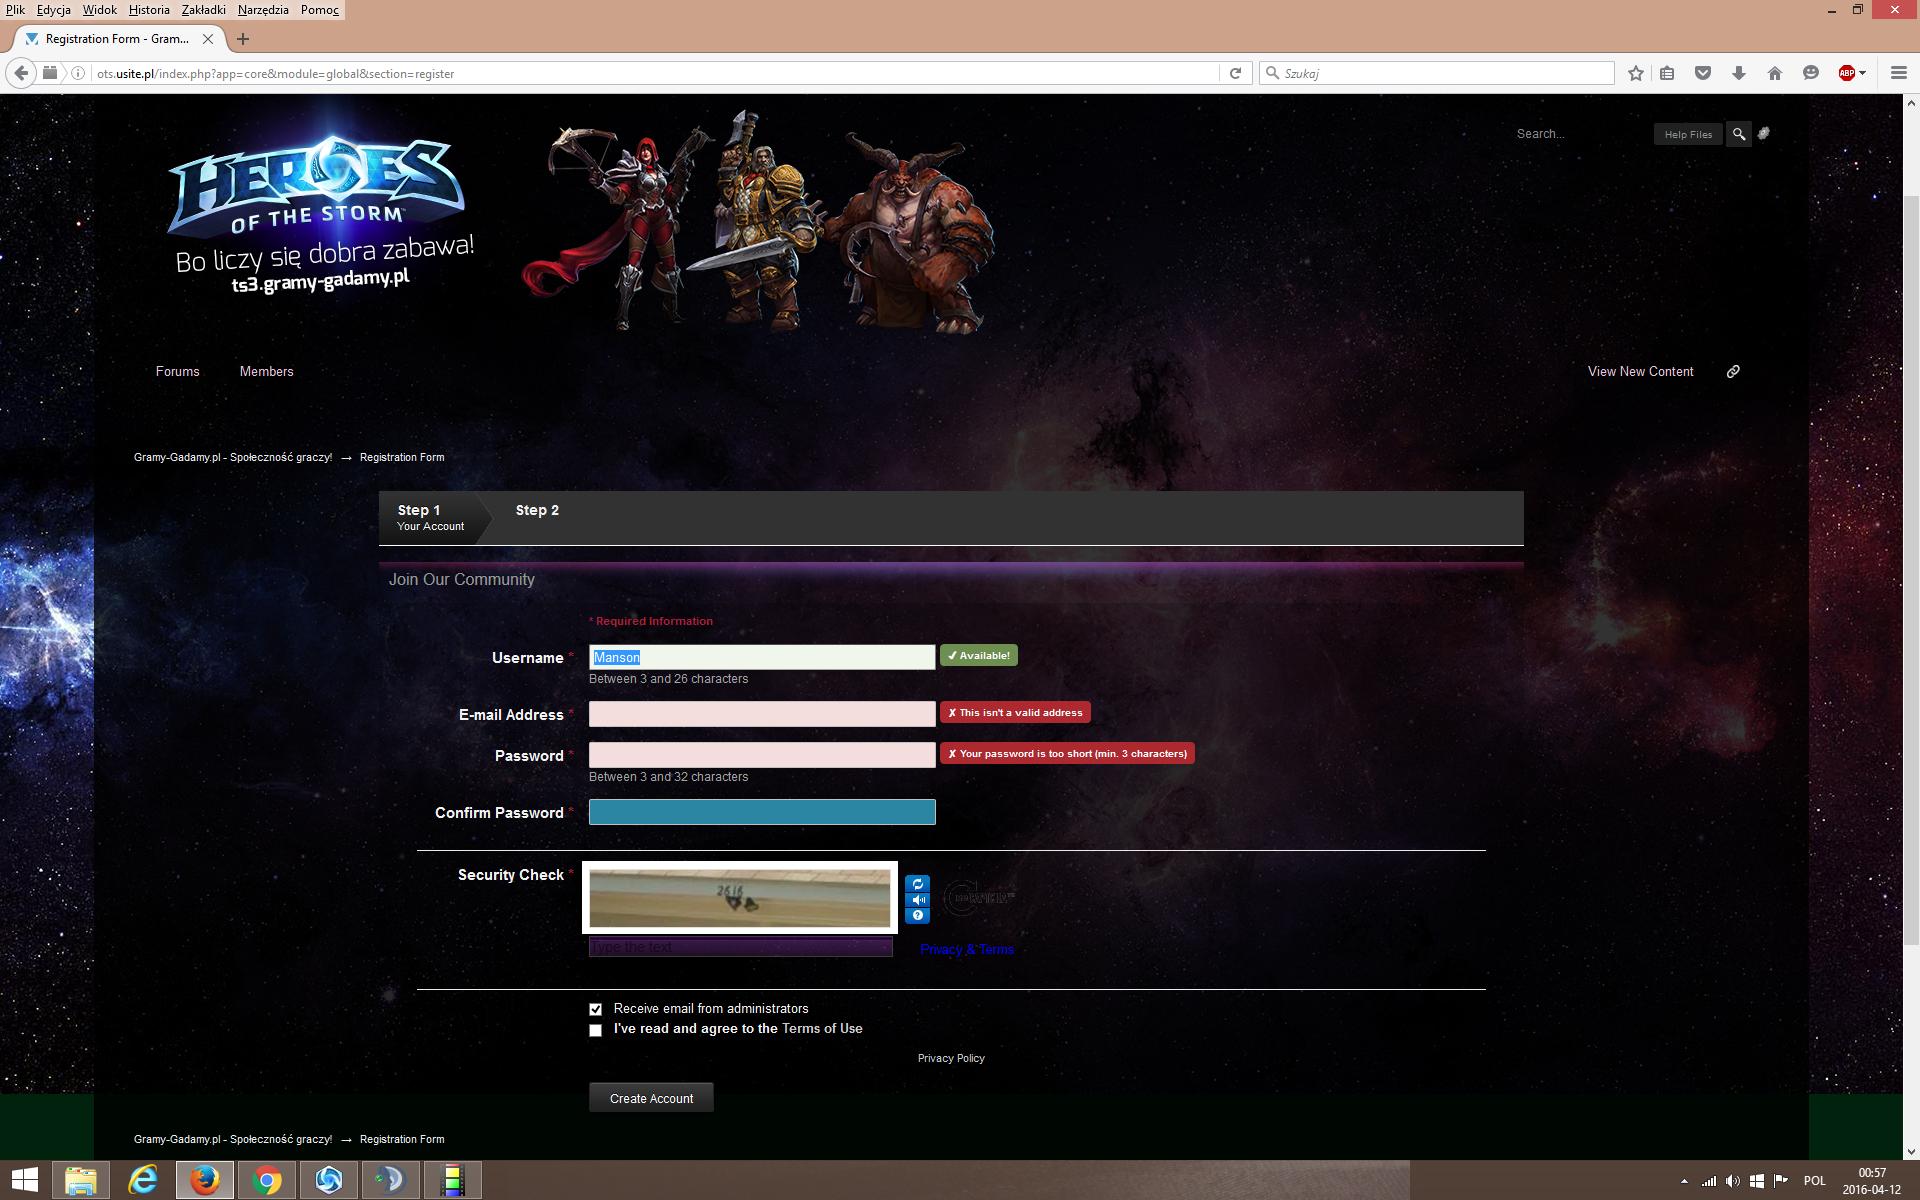This screenshot has height=1200, width=1920.
Task: Open the captcha help question-mark icon
Action: [917, 916]
